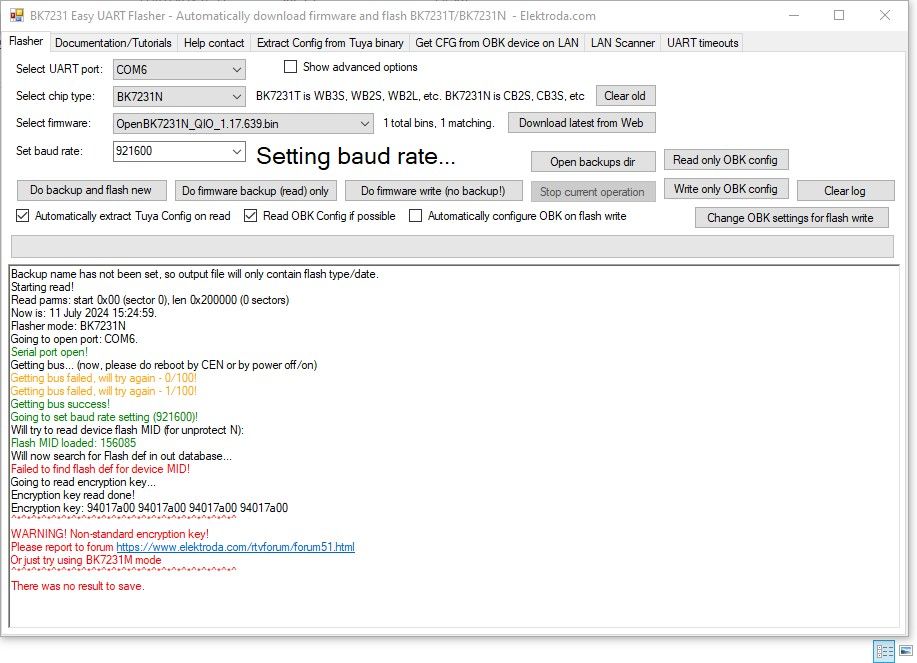Click Stop current operation button

(x=593, y=192)
